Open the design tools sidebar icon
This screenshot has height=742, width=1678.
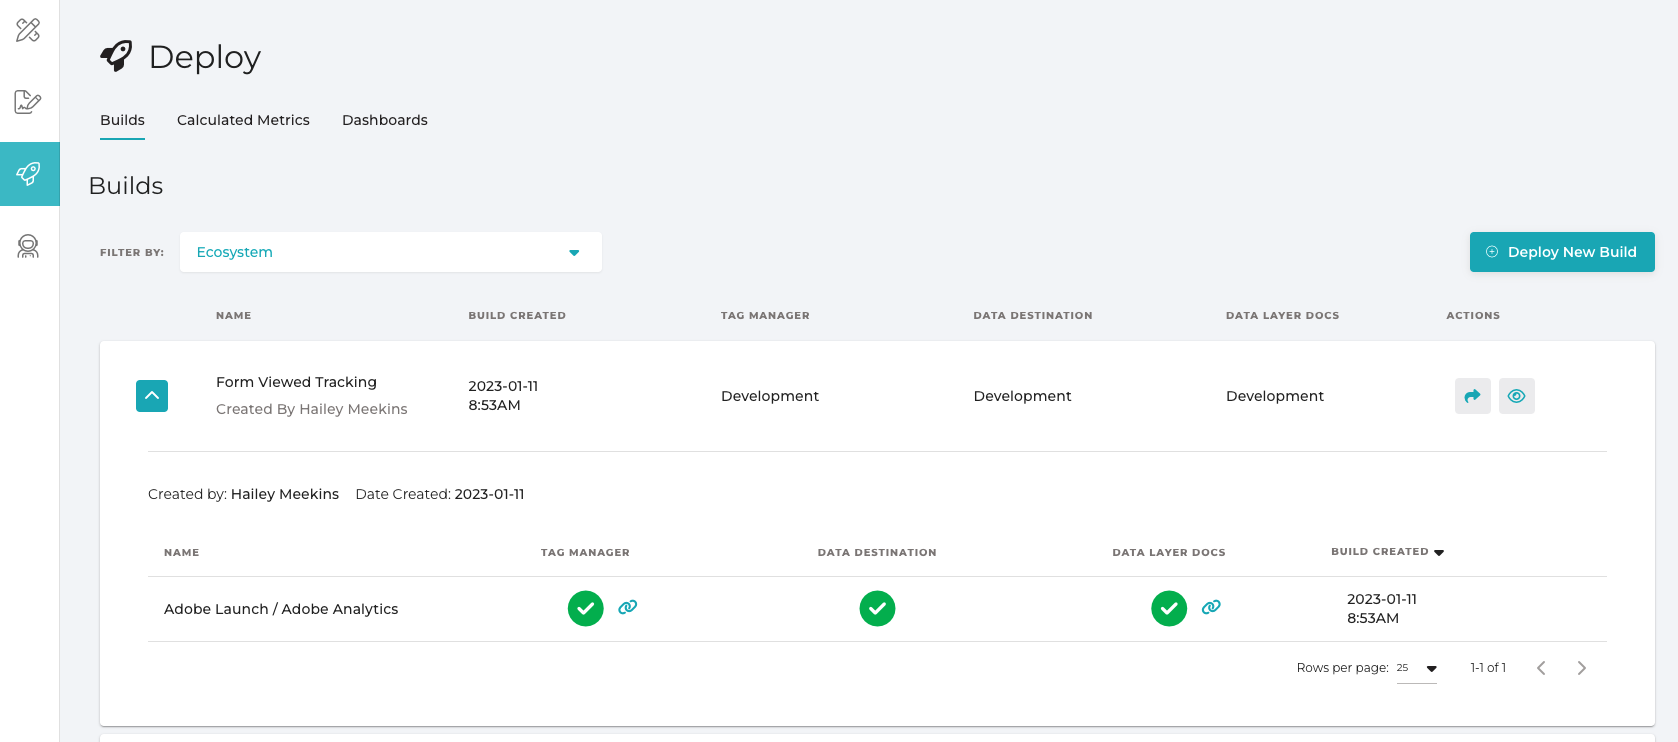(28, 30)
